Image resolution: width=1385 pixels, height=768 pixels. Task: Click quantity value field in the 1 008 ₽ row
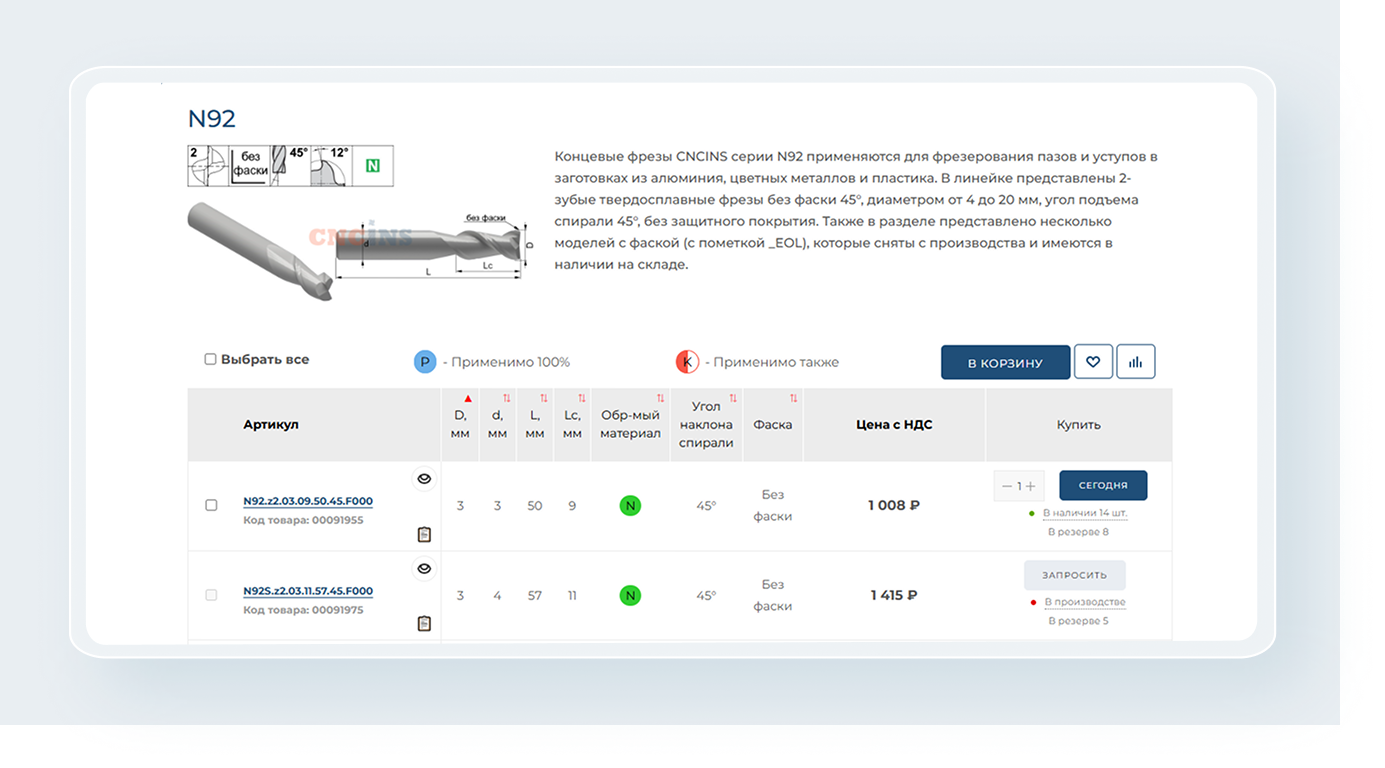(x=1019, y=486)
